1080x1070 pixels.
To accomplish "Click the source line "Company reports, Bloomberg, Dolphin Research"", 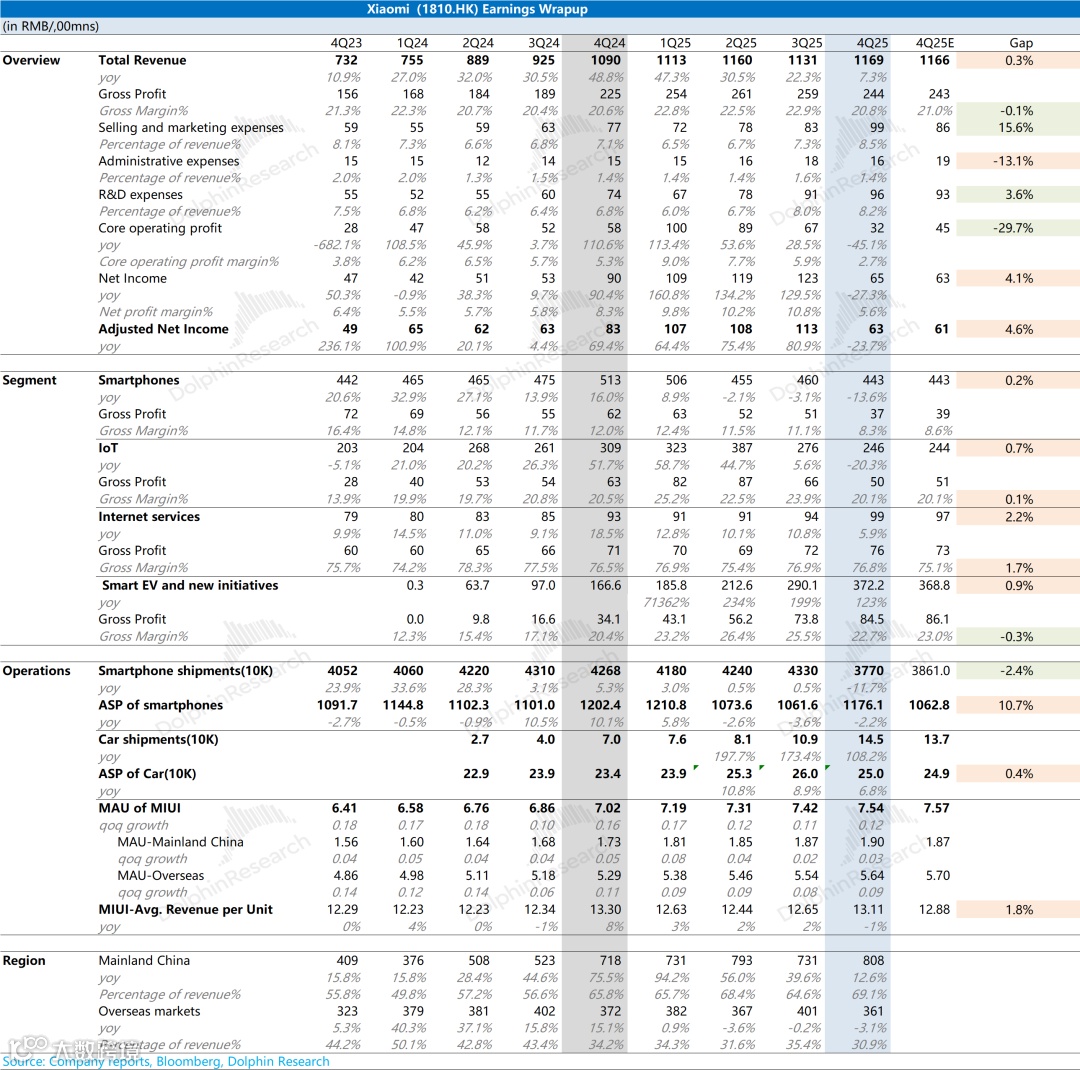I will tap(189, 1062).
